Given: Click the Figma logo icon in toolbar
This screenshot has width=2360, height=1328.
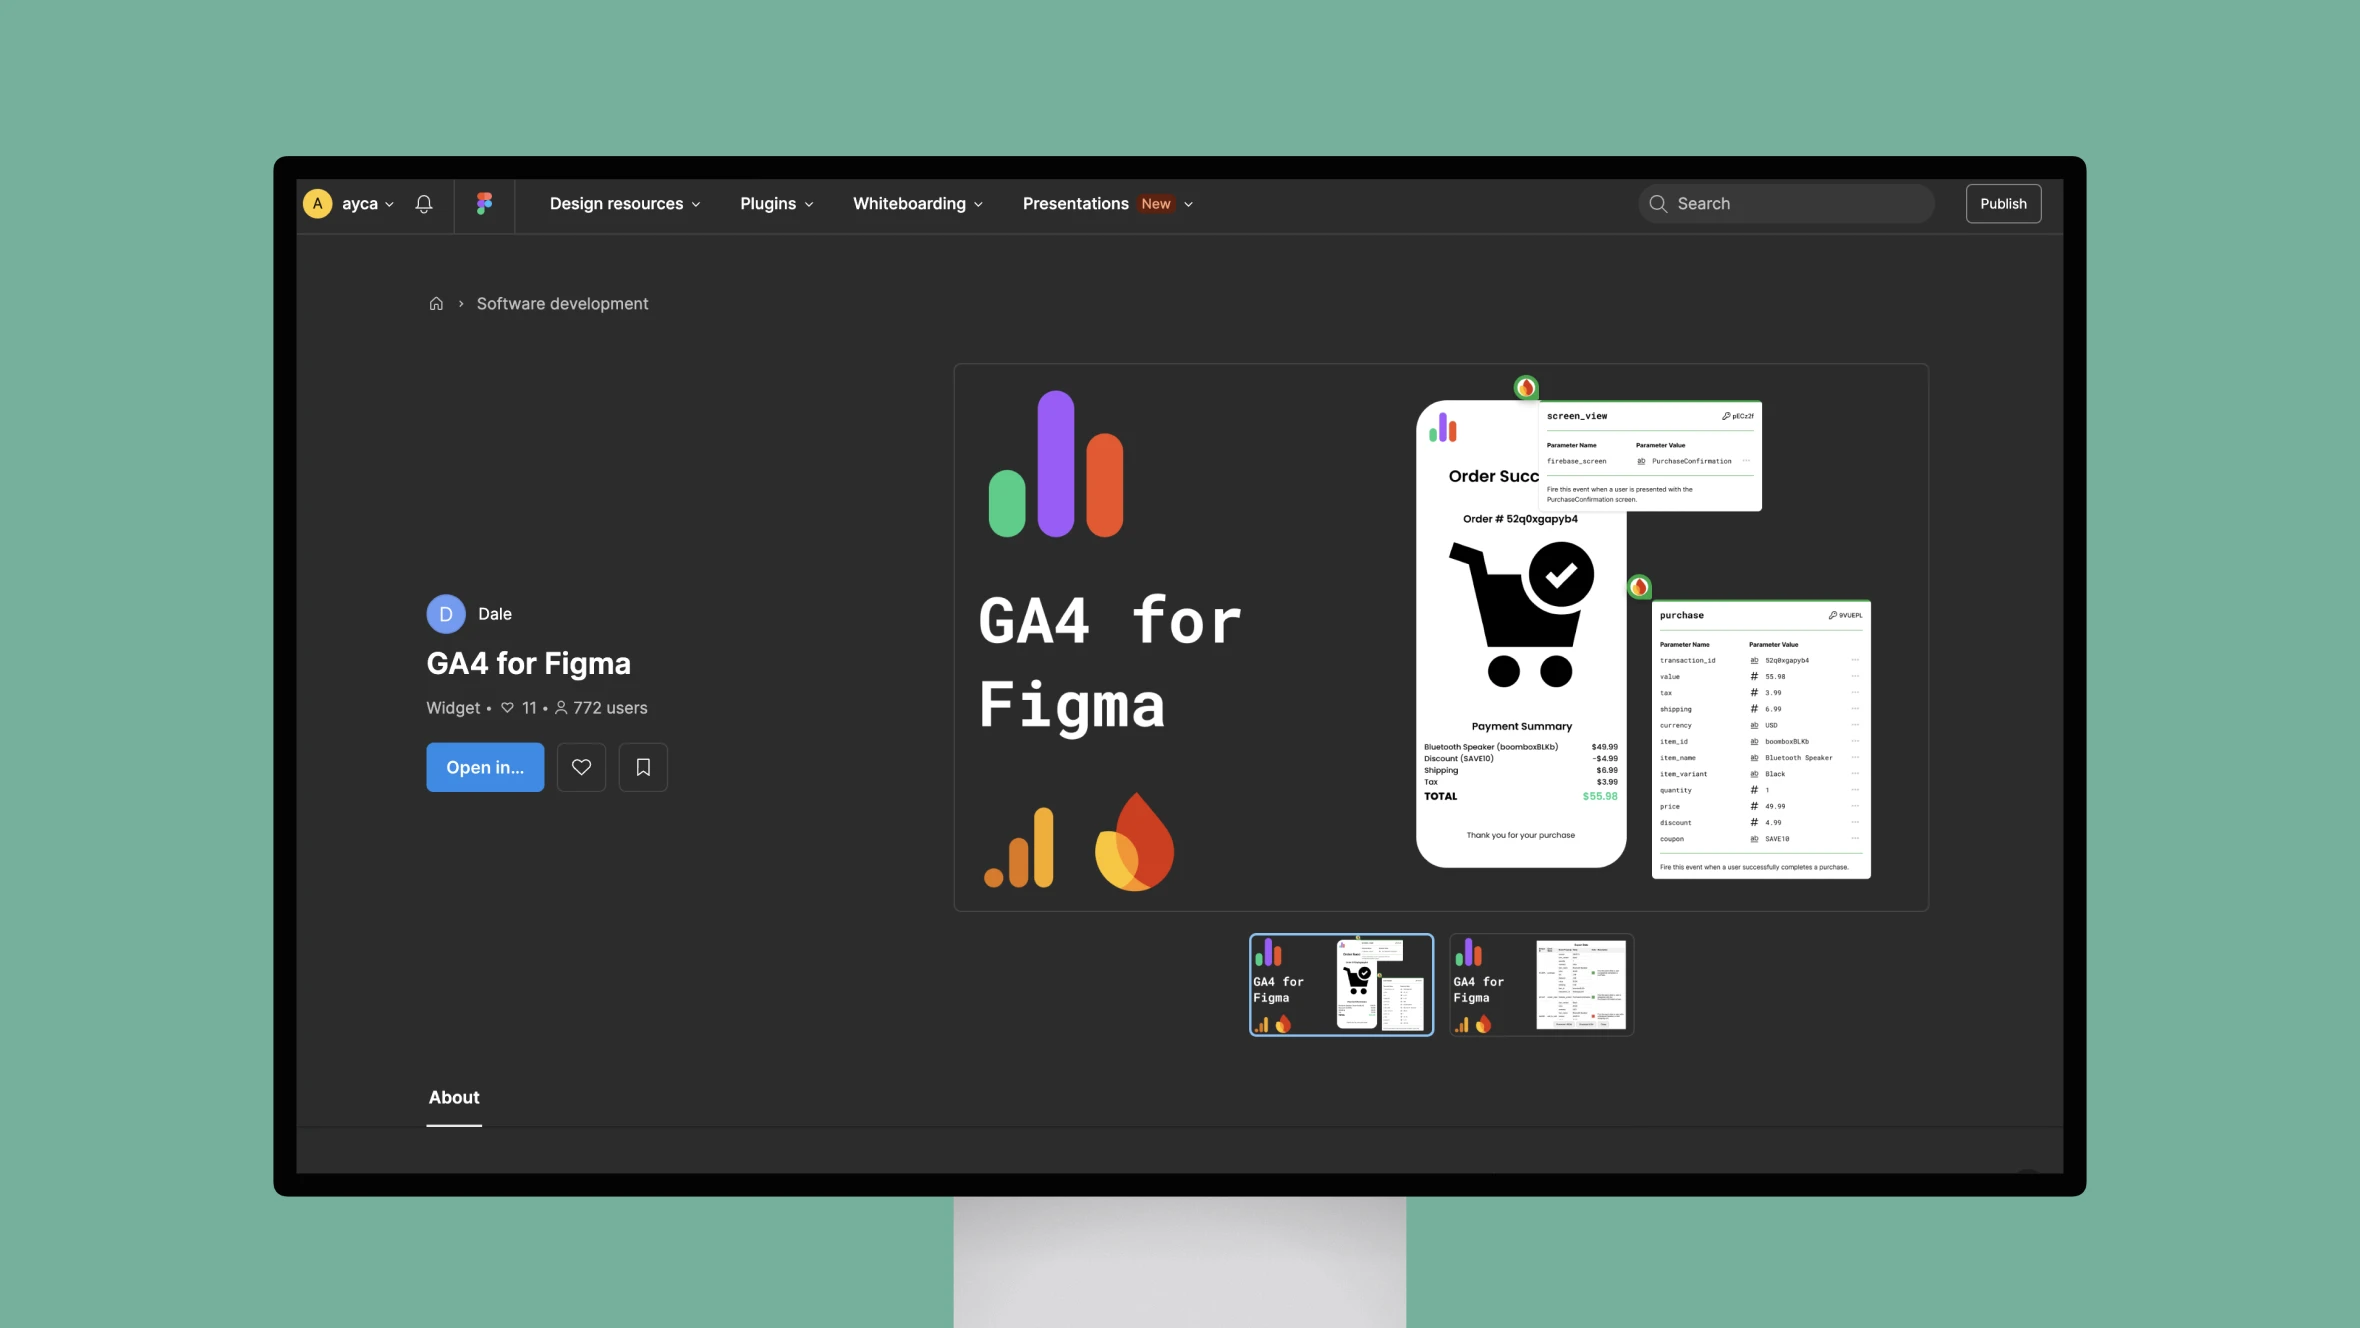Looking at the screenshot, I should [x=483, y=203].
